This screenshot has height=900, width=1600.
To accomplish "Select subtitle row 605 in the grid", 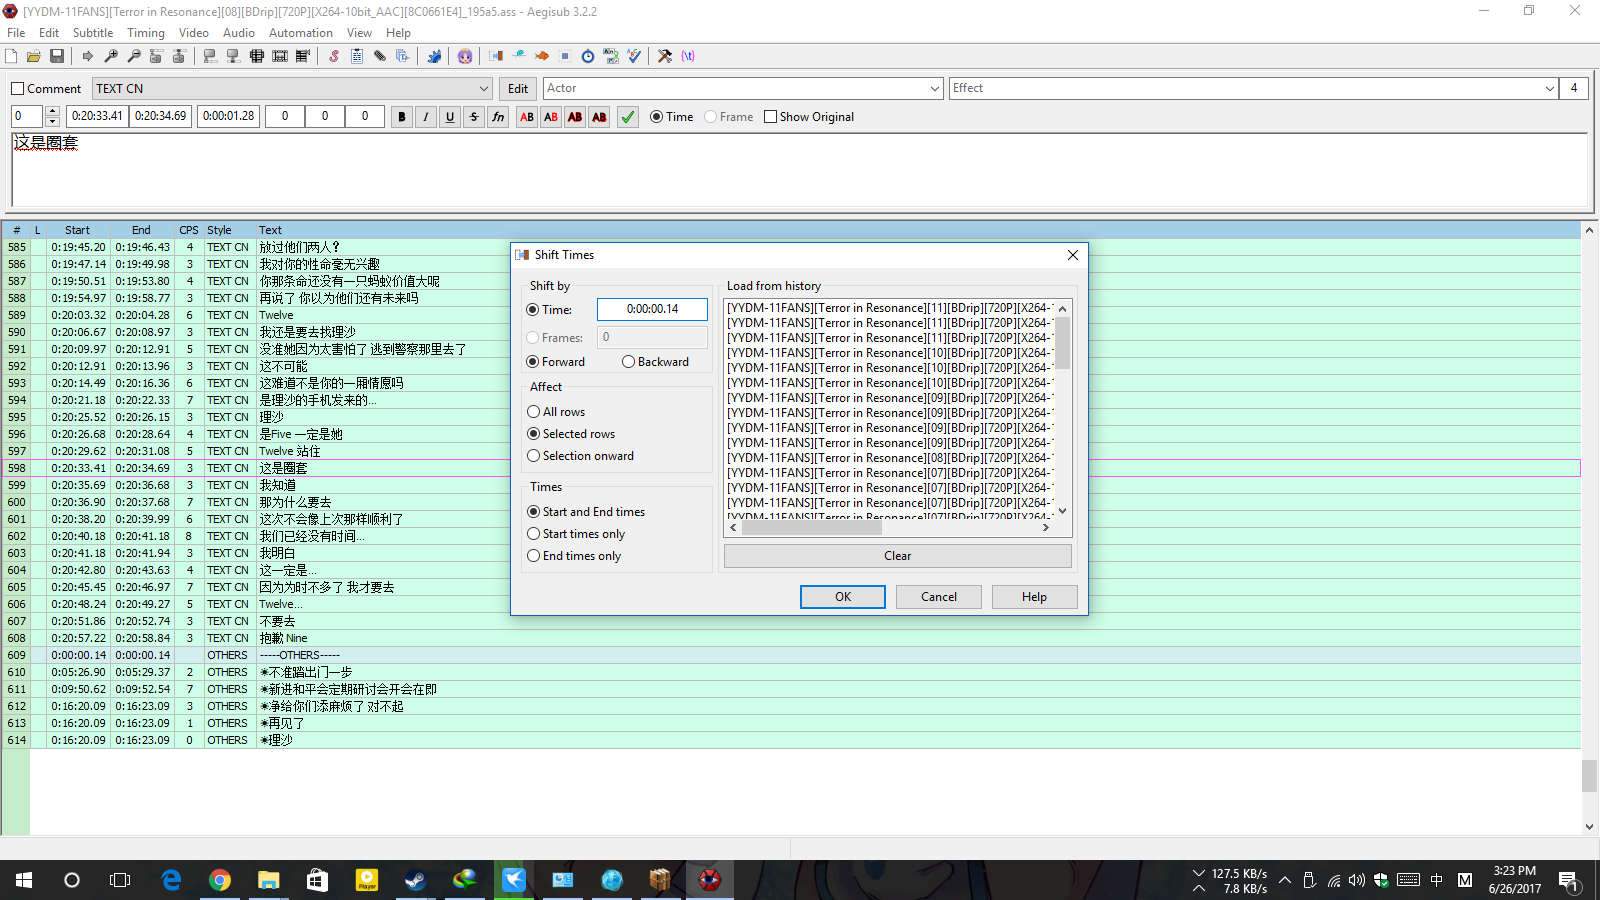I will point(791,587).
